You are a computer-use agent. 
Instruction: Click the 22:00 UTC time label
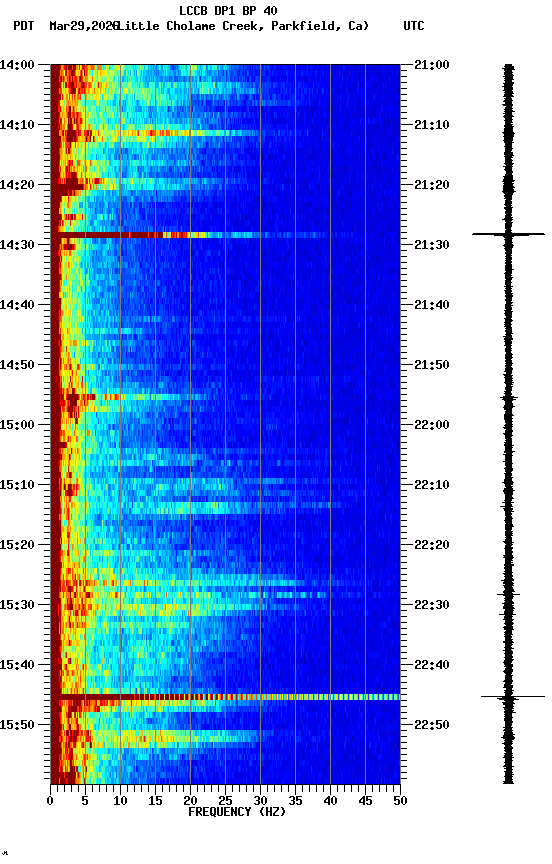[432, 425]
